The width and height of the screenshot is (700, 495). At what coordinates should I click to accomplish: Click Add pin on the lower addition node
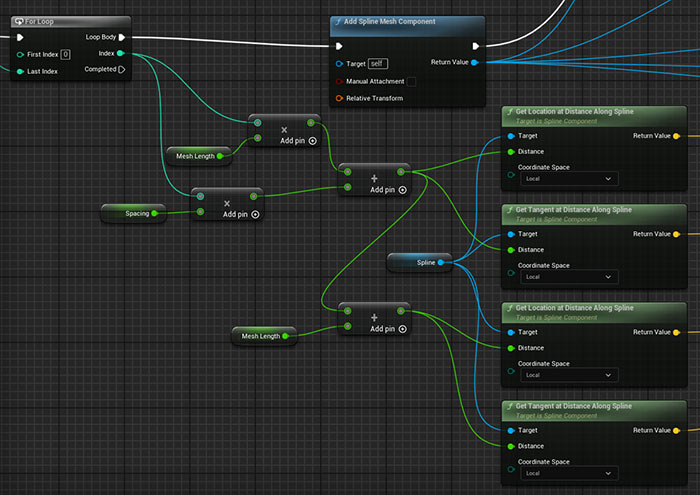click(388, 329)
